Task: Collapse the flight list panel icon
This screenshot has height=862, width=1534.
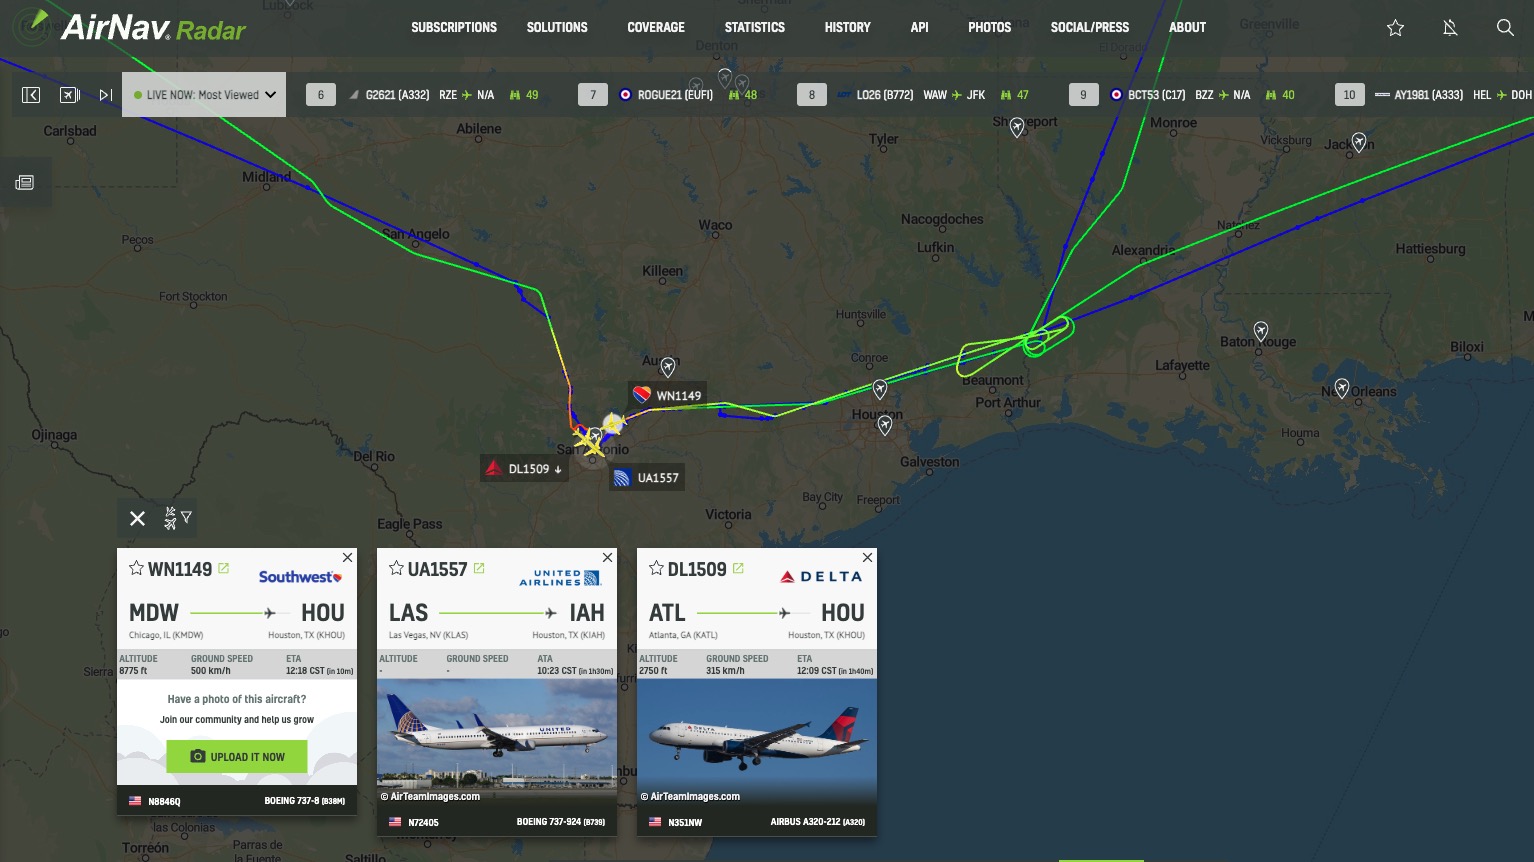Action: tap(31, 95)
